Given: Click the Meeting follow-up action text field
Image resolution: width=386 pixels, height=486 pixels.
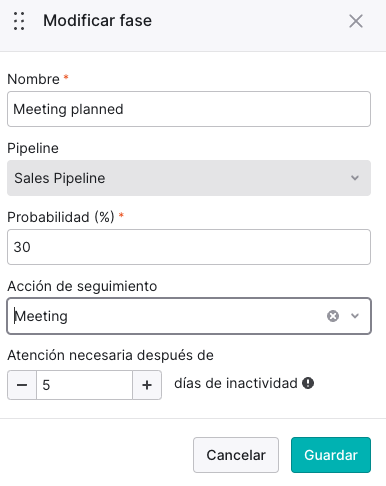Looking at the screenshot, I should coord(167,316).
